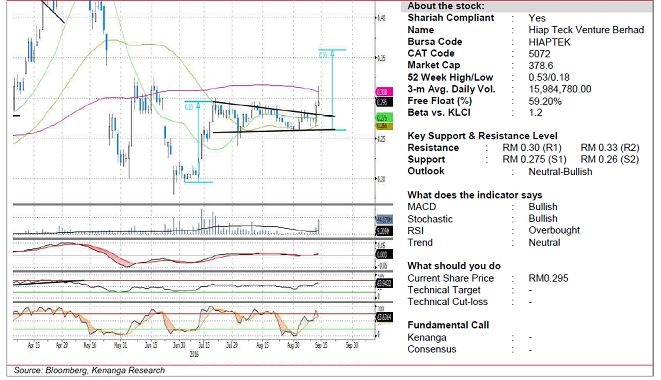Select the 'Sep 30' date axis label
Image resolution: width=661 pixels, height=380 pixels.
pos(352,345)
